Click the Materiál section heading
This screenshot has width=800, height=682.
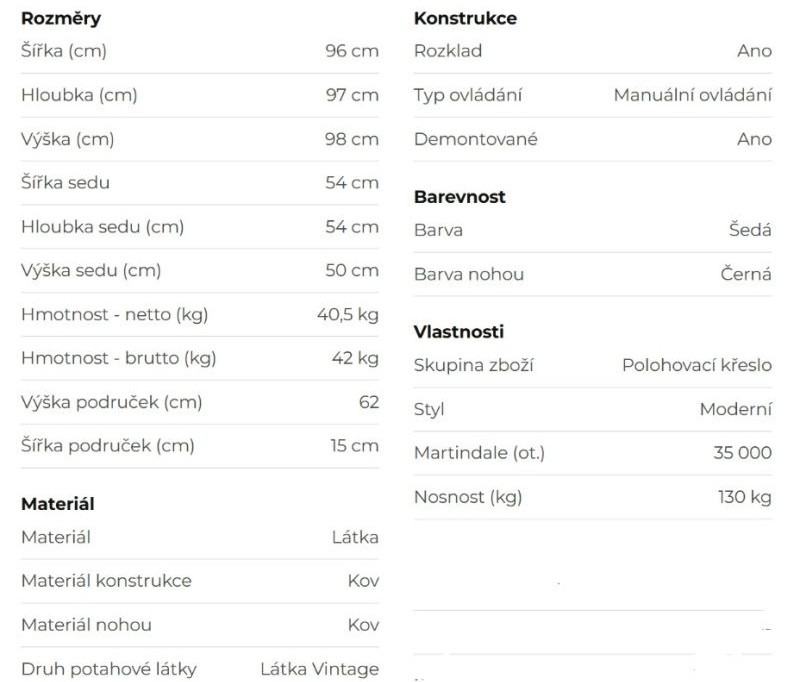58,505
